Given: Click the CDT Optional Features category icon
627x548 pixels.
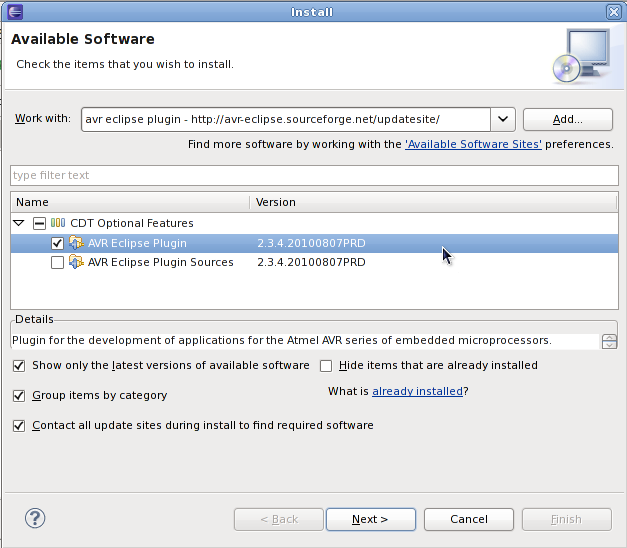Looking at the screenshot, I should [58, 223].
